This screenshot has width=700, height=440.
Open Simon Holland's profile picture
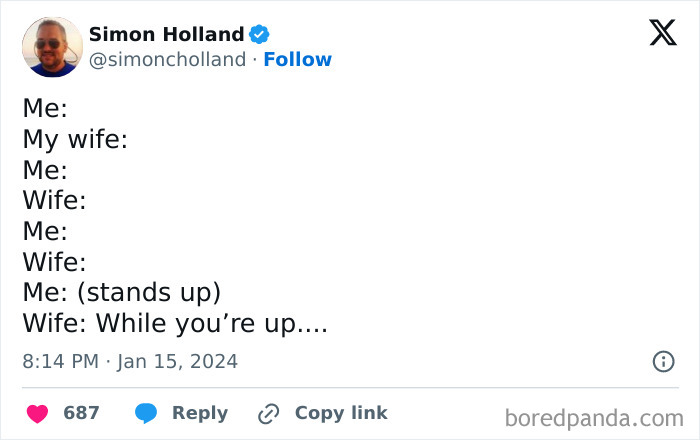coord(52,47)
